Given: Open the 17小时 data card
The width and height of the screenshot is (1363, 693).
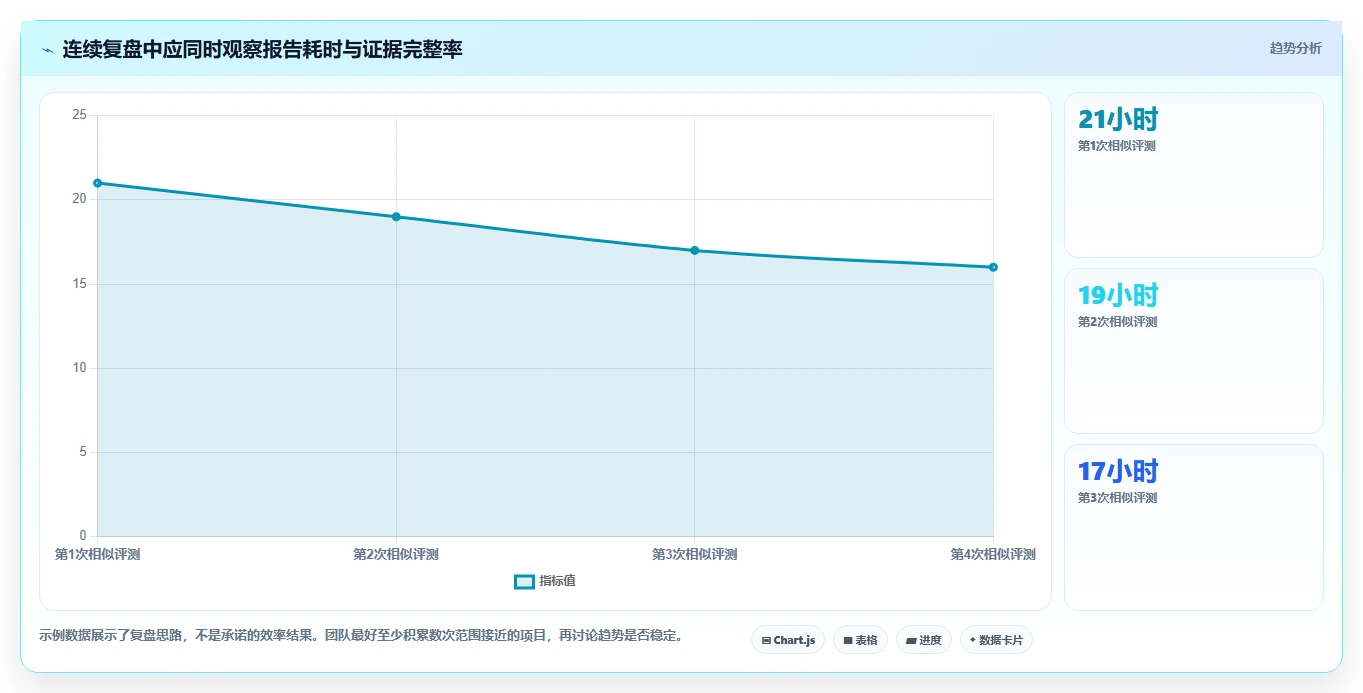Looking at the screenshot, I should pyautogui.click(x=1193, y=527).
